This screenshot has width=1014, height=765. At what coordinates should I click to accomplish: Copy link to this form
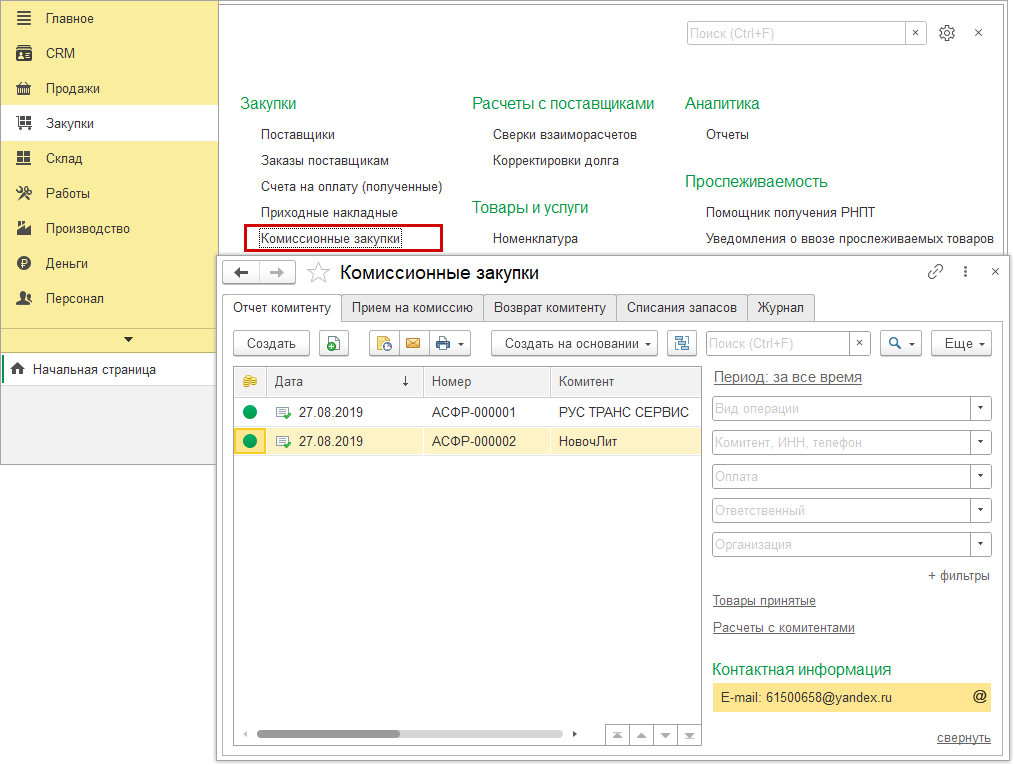pos(935,272)
